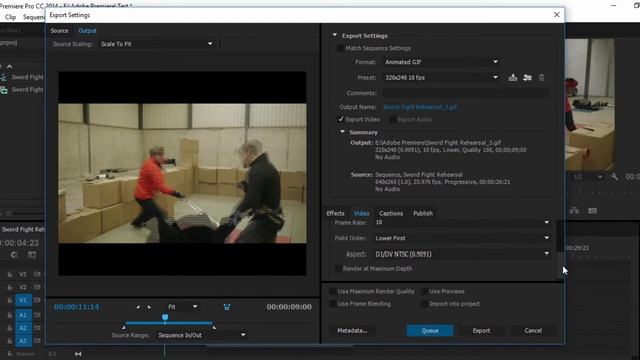Toggle sync lock for track V3

point(37,274)
